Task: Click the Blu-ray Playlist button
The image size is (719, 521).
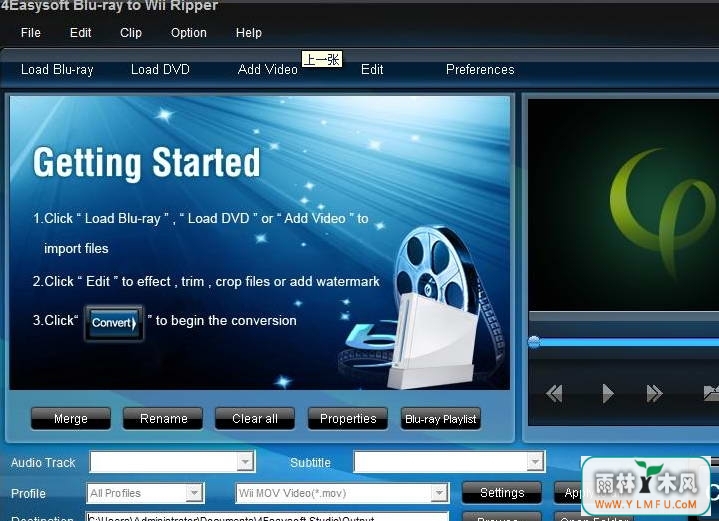Action: coord(441,419)
